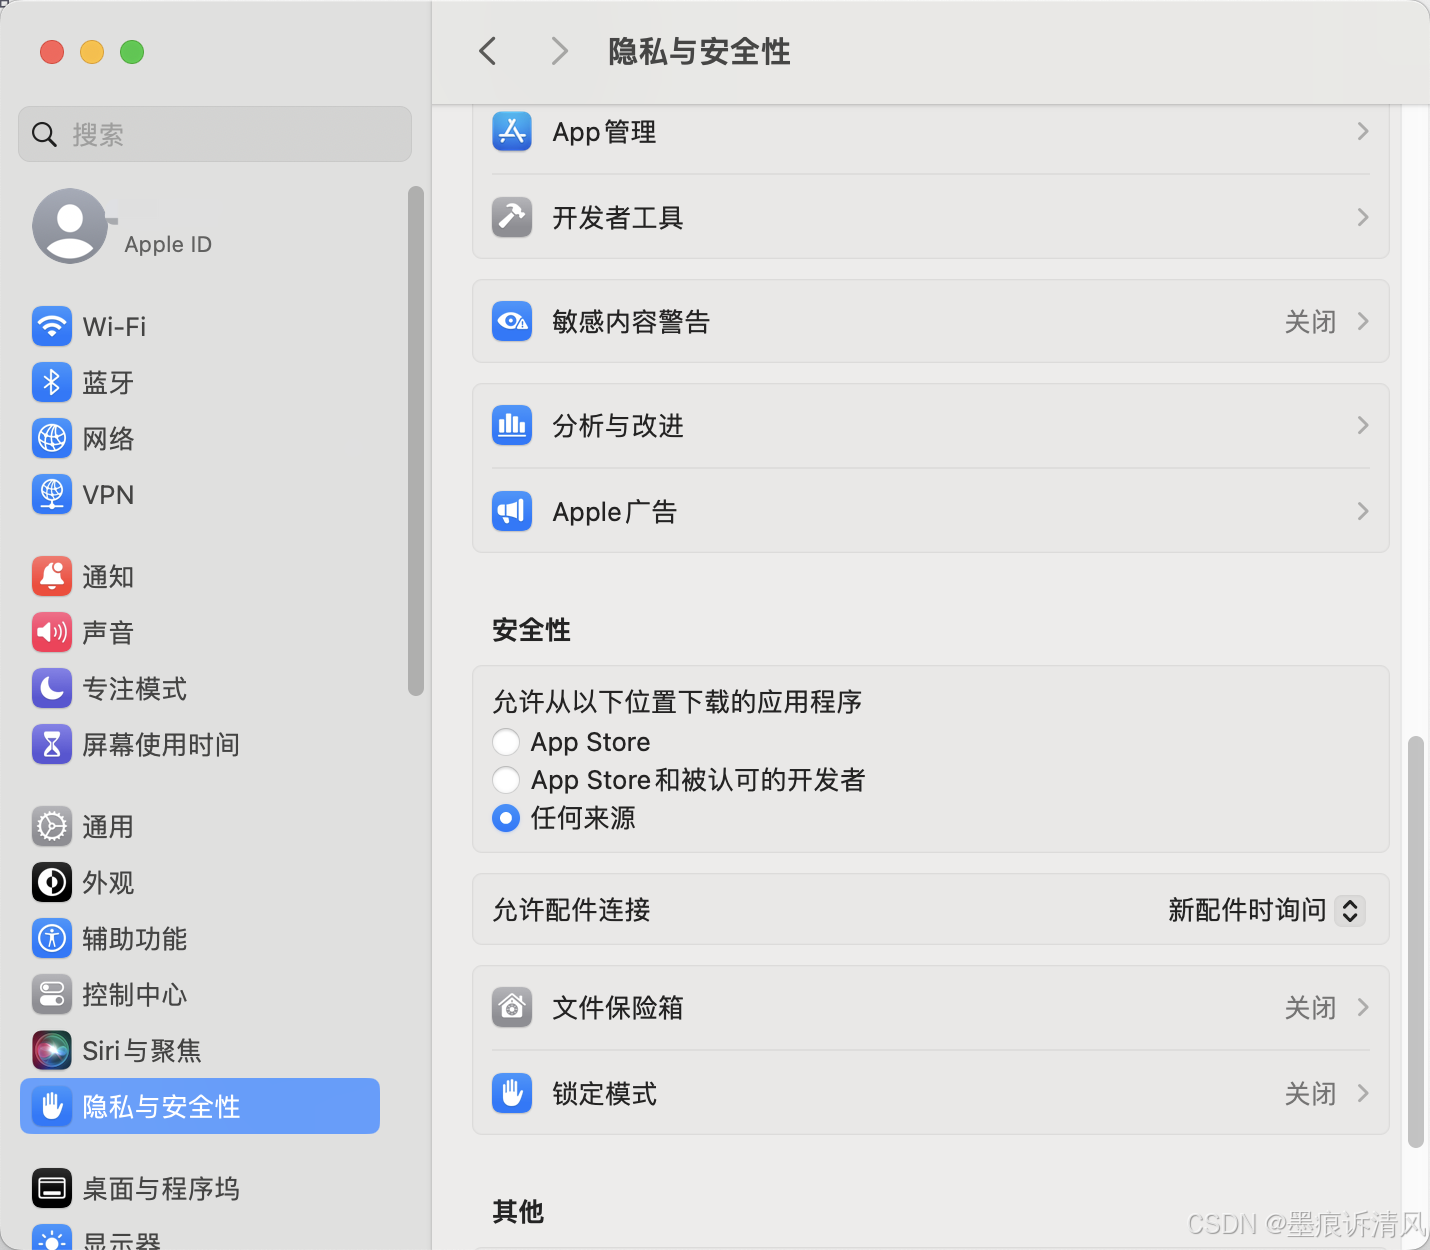Viewport: 1430px width, 1250px height.
Task: Click the 隐私与安全性 window title
Action: tap(699, 52)
